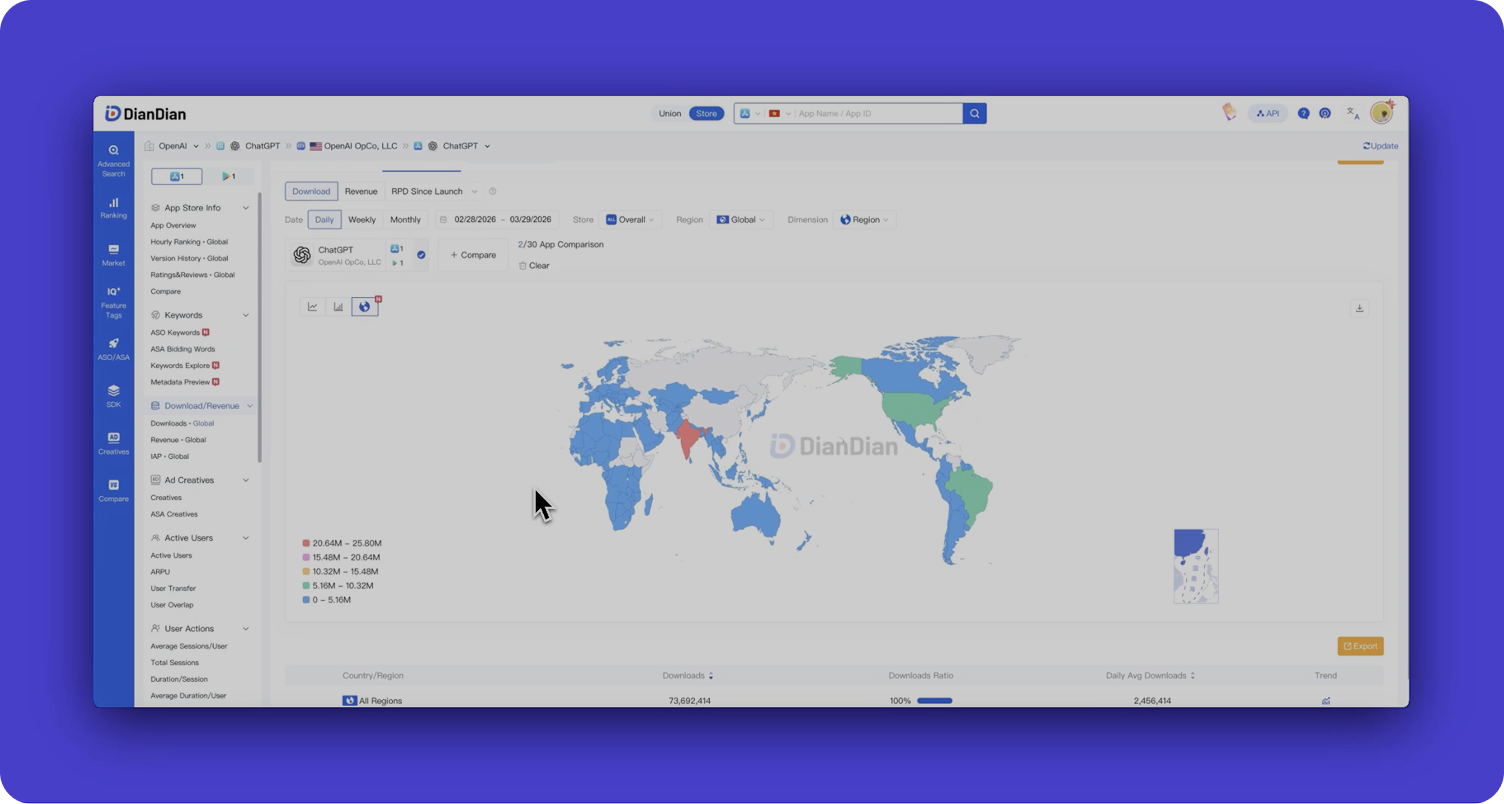Toggle the Union option in the header
This screenshot has width=1504, height=804.
click(x=669, y=114)
